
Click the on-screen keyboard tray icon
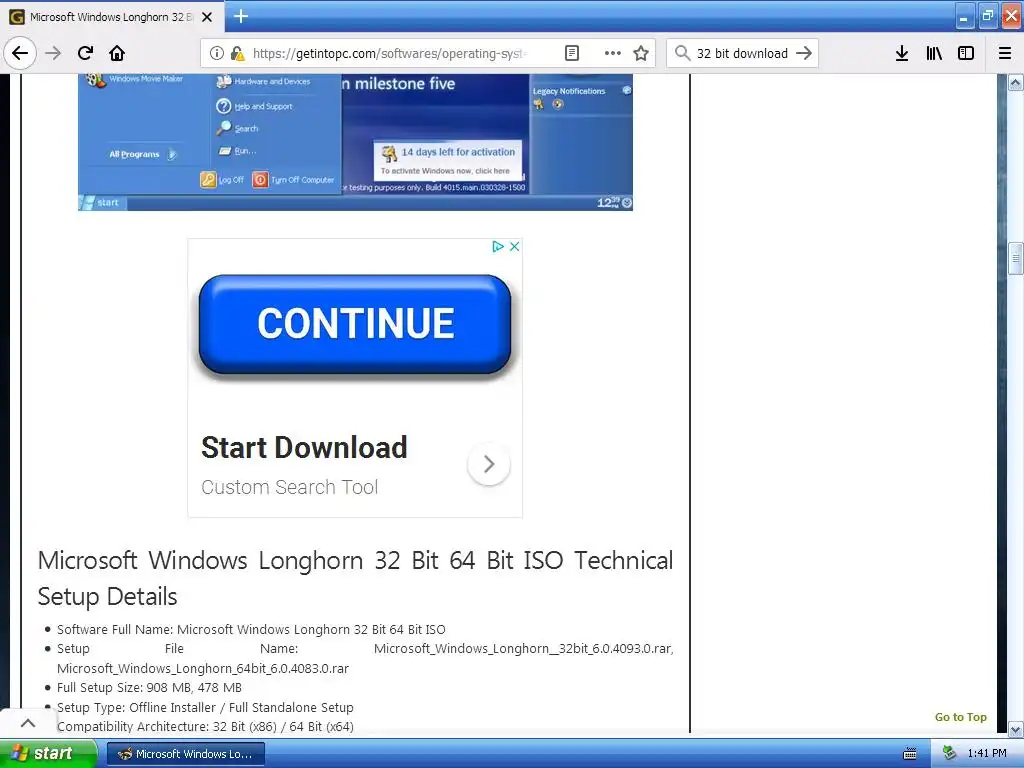click(x=910, y=754)
